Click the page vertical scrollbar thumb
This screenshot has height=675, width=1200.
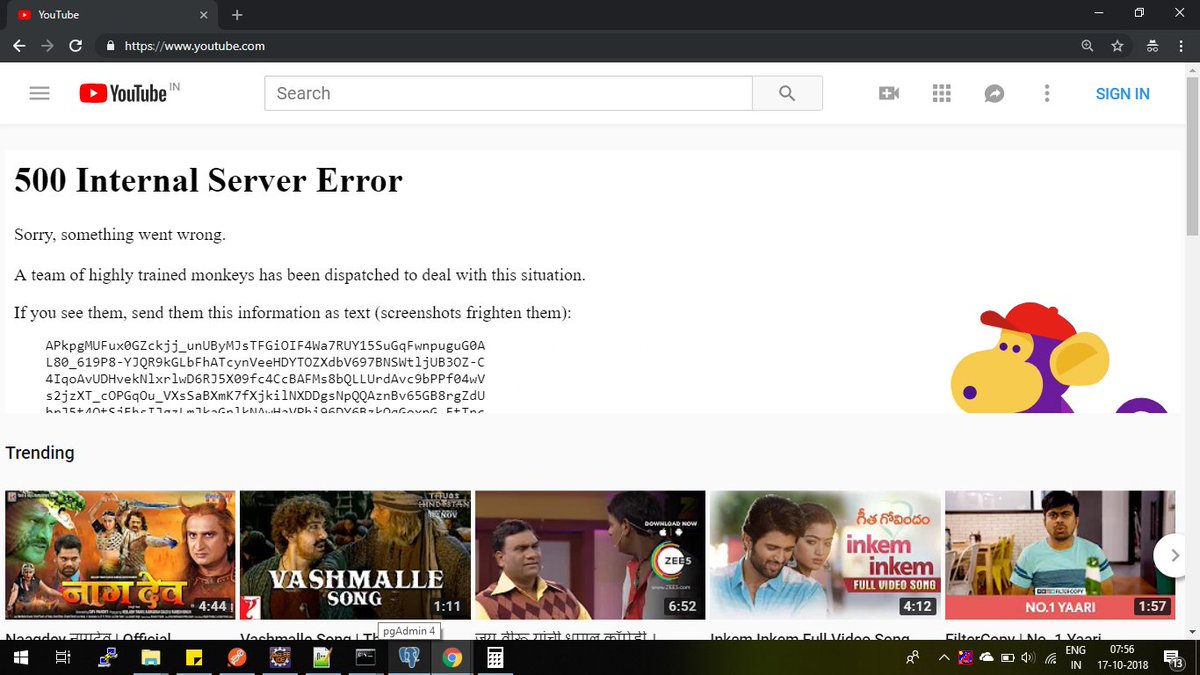click(1191, 155)
